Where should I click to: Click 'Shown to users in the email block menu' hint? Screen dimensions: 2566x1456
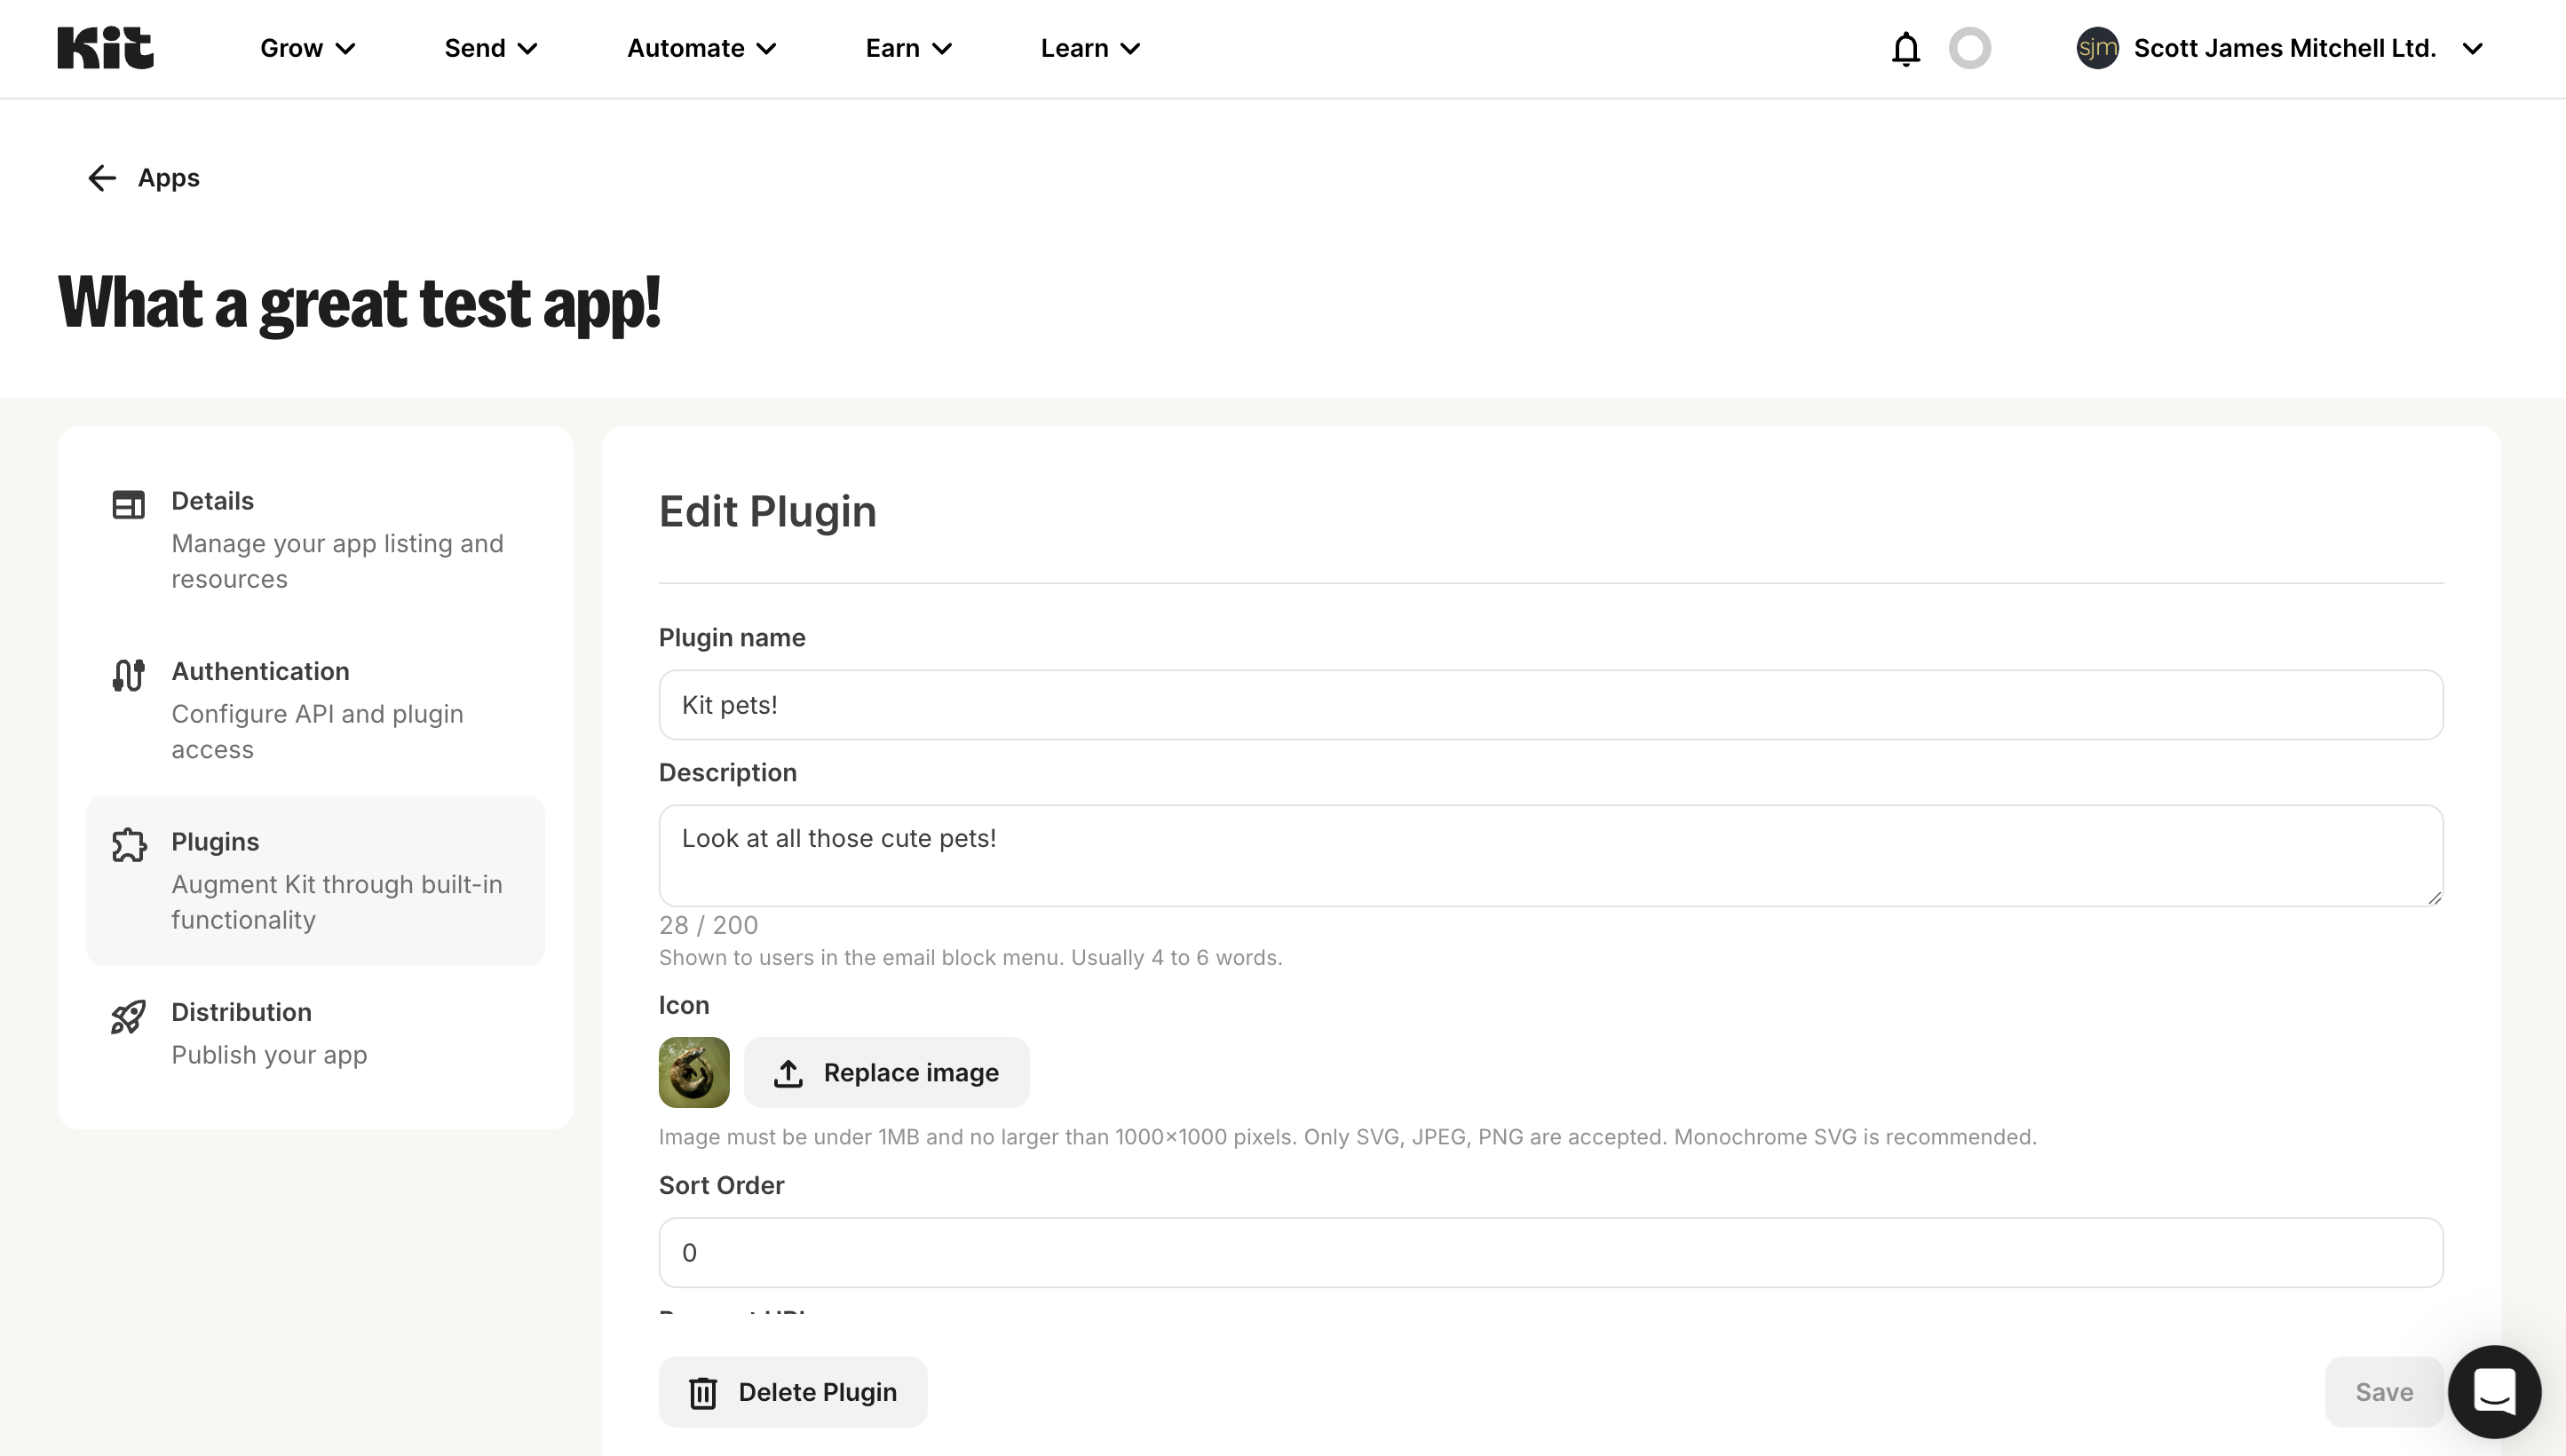[x=970, y=958]
